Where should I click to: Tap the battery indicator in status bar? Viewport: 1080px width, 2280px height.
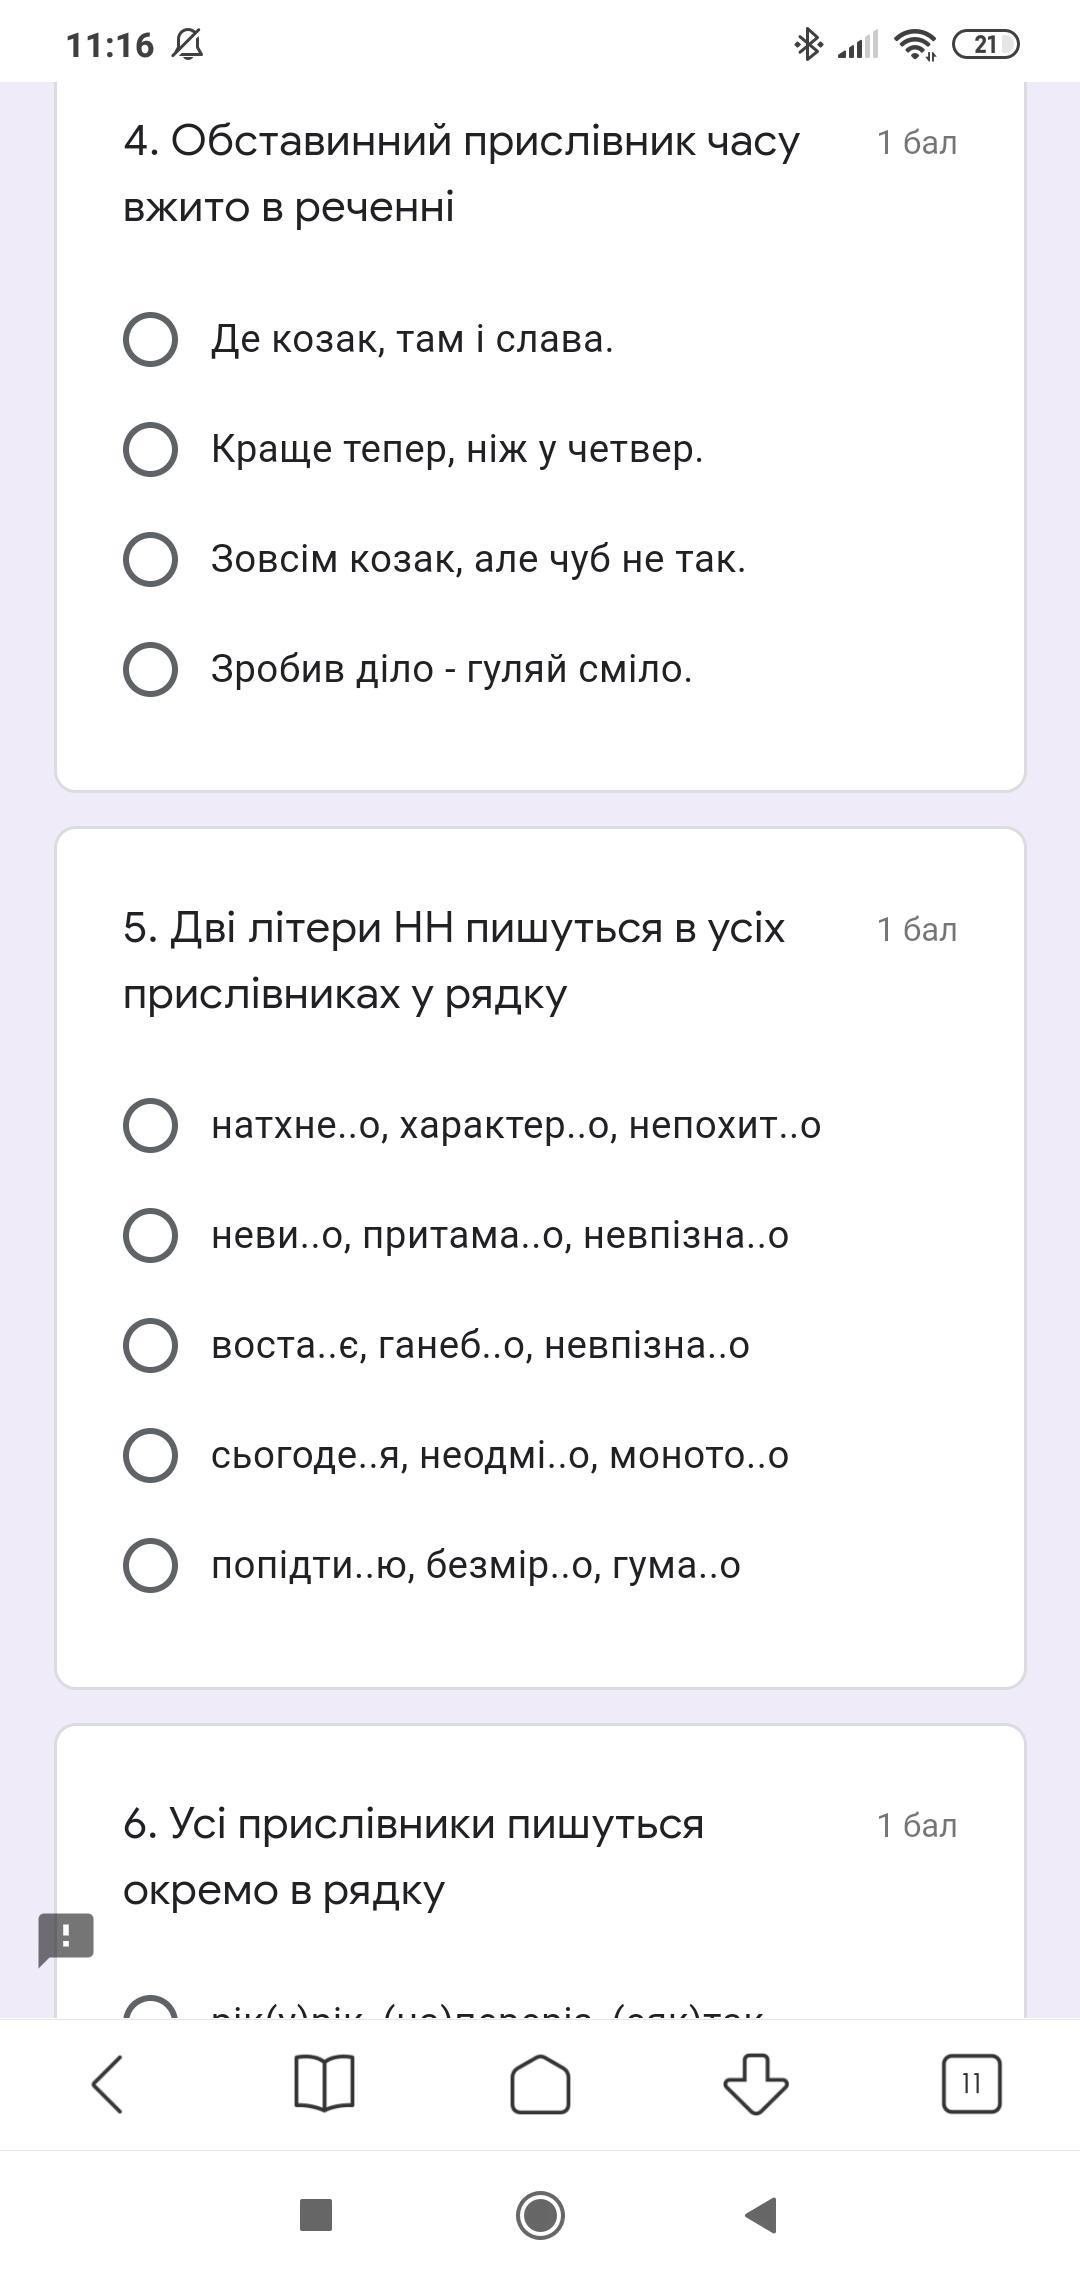(985, 45)
